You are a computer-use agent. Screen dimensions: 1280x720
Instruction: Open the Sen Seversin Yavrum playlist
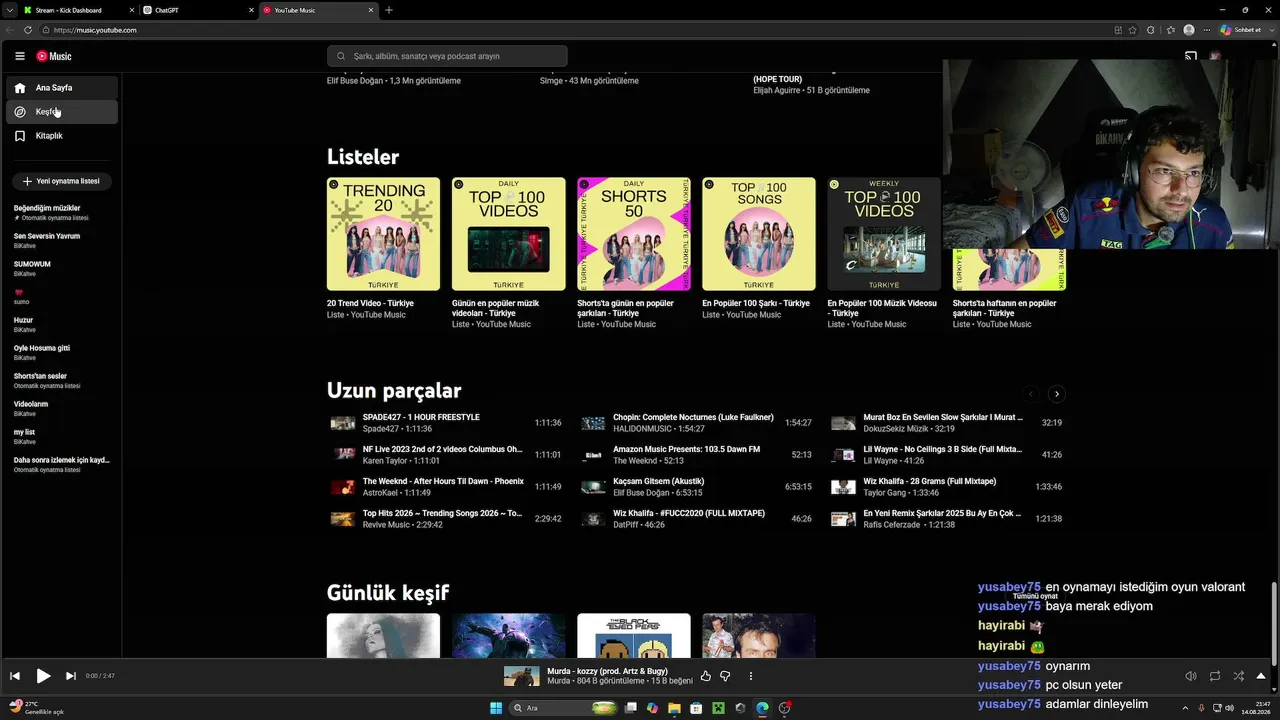pyautogui.click(x=62, y=241)
